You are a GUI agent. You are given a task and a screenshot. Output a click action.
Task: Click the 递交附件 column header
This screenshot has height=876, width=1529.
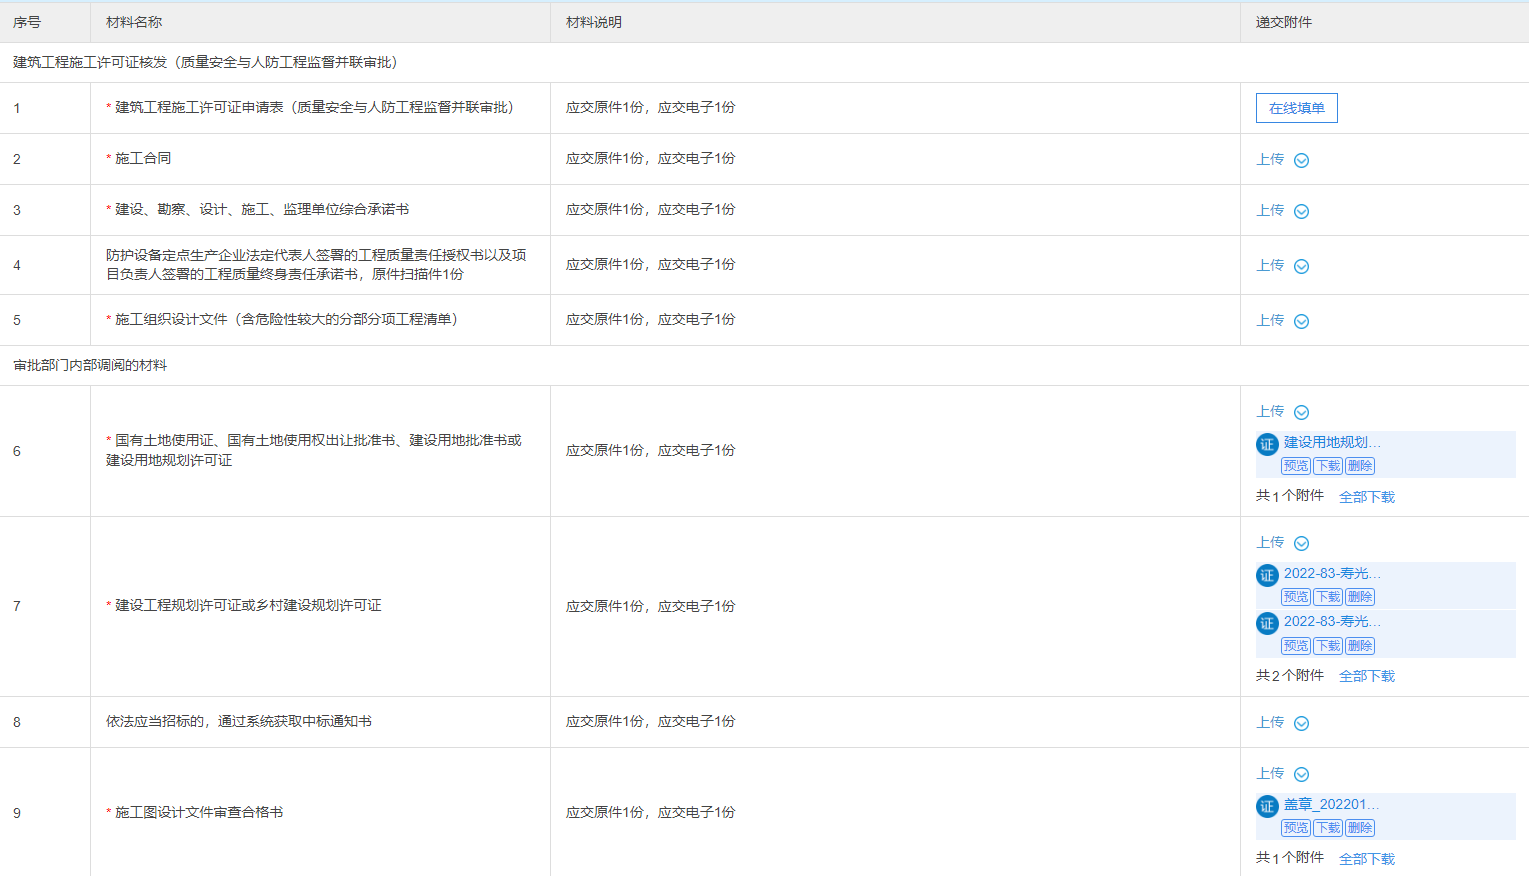click(1284, 22)
